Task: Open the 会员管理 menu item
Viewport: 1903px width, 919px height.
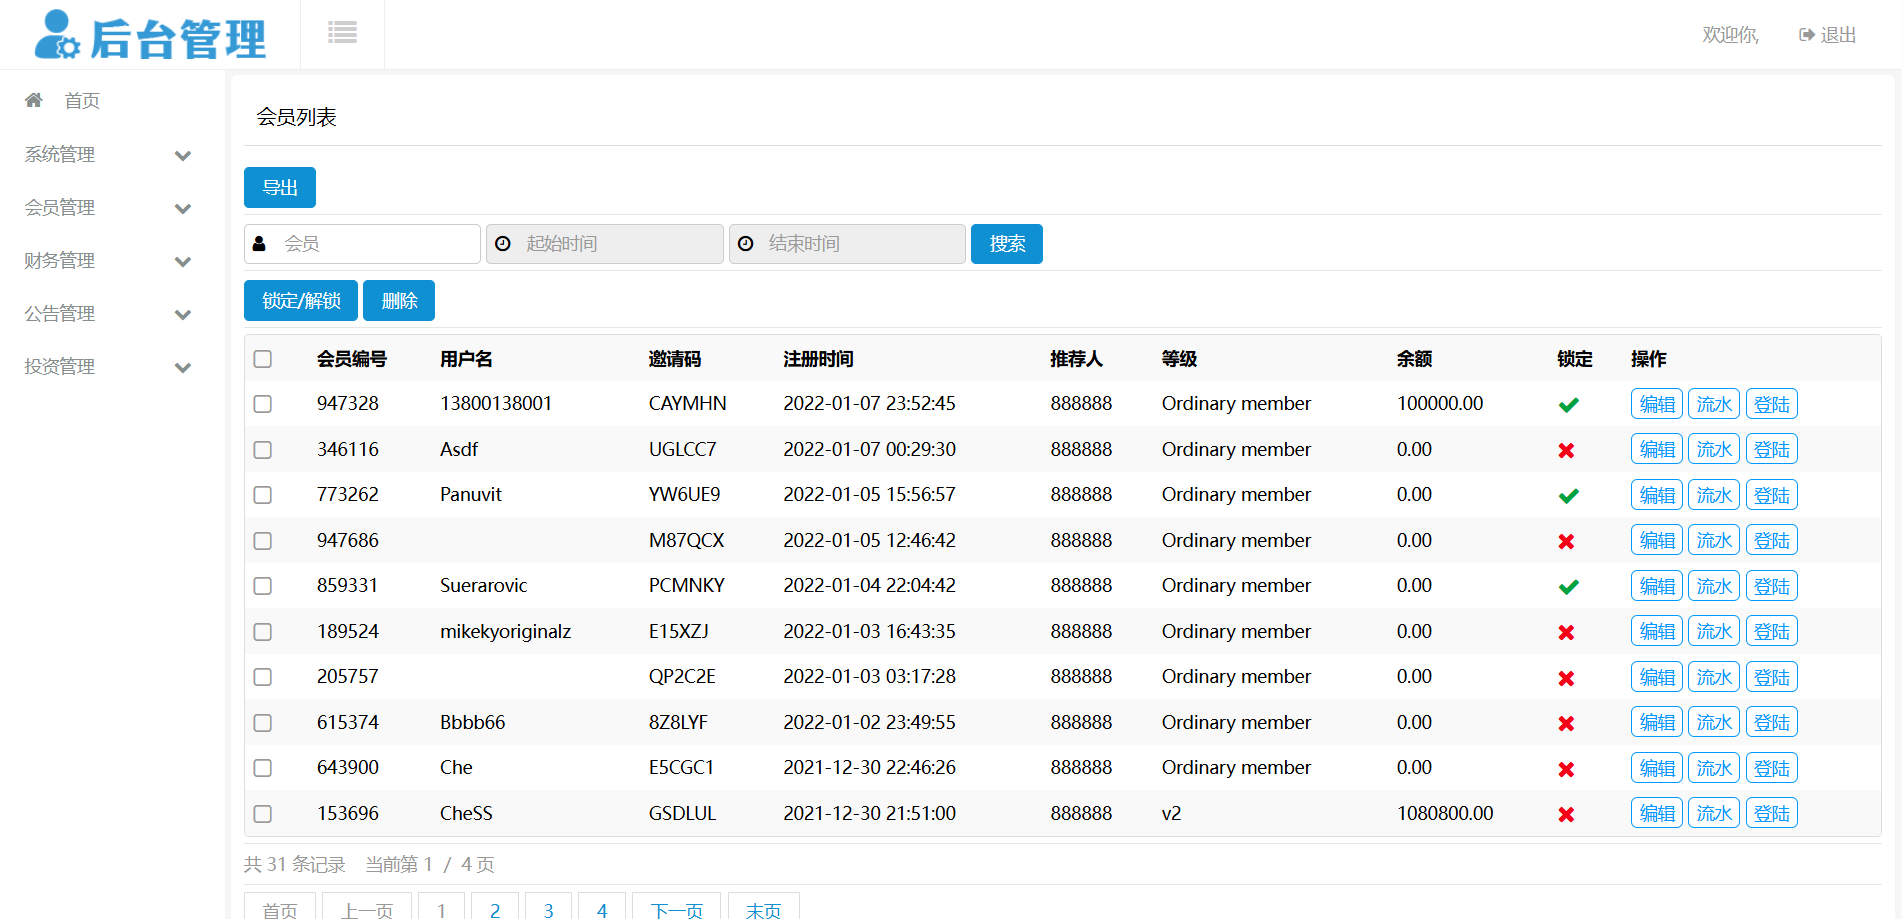Action: click(60, 208)
